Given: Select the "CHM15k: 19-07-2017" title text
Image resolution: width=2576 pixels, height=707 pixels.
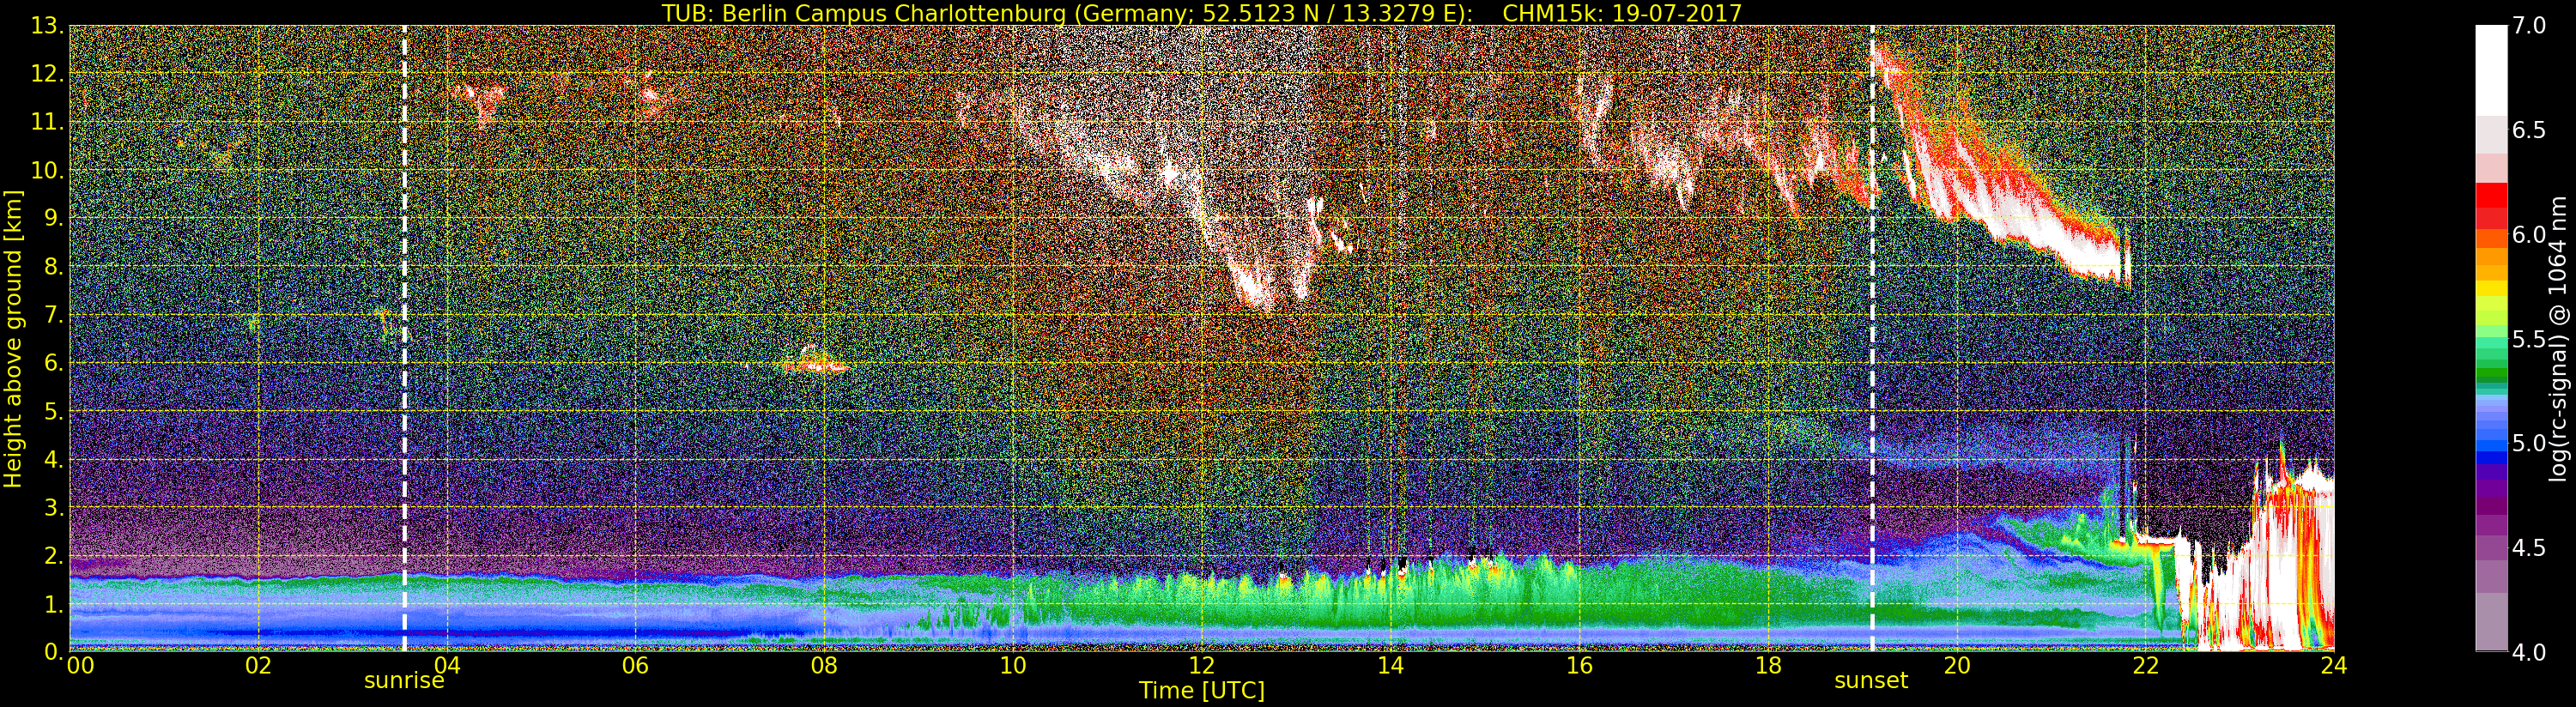Looking at the screenshot, I should 1622,13.
